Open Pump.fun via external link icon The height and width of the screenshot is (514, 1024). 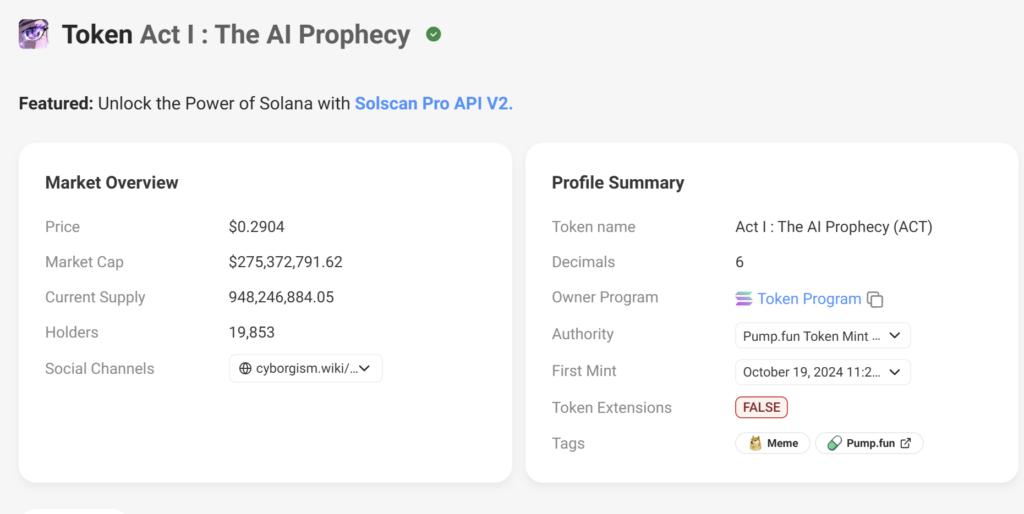tap(906, 443)
